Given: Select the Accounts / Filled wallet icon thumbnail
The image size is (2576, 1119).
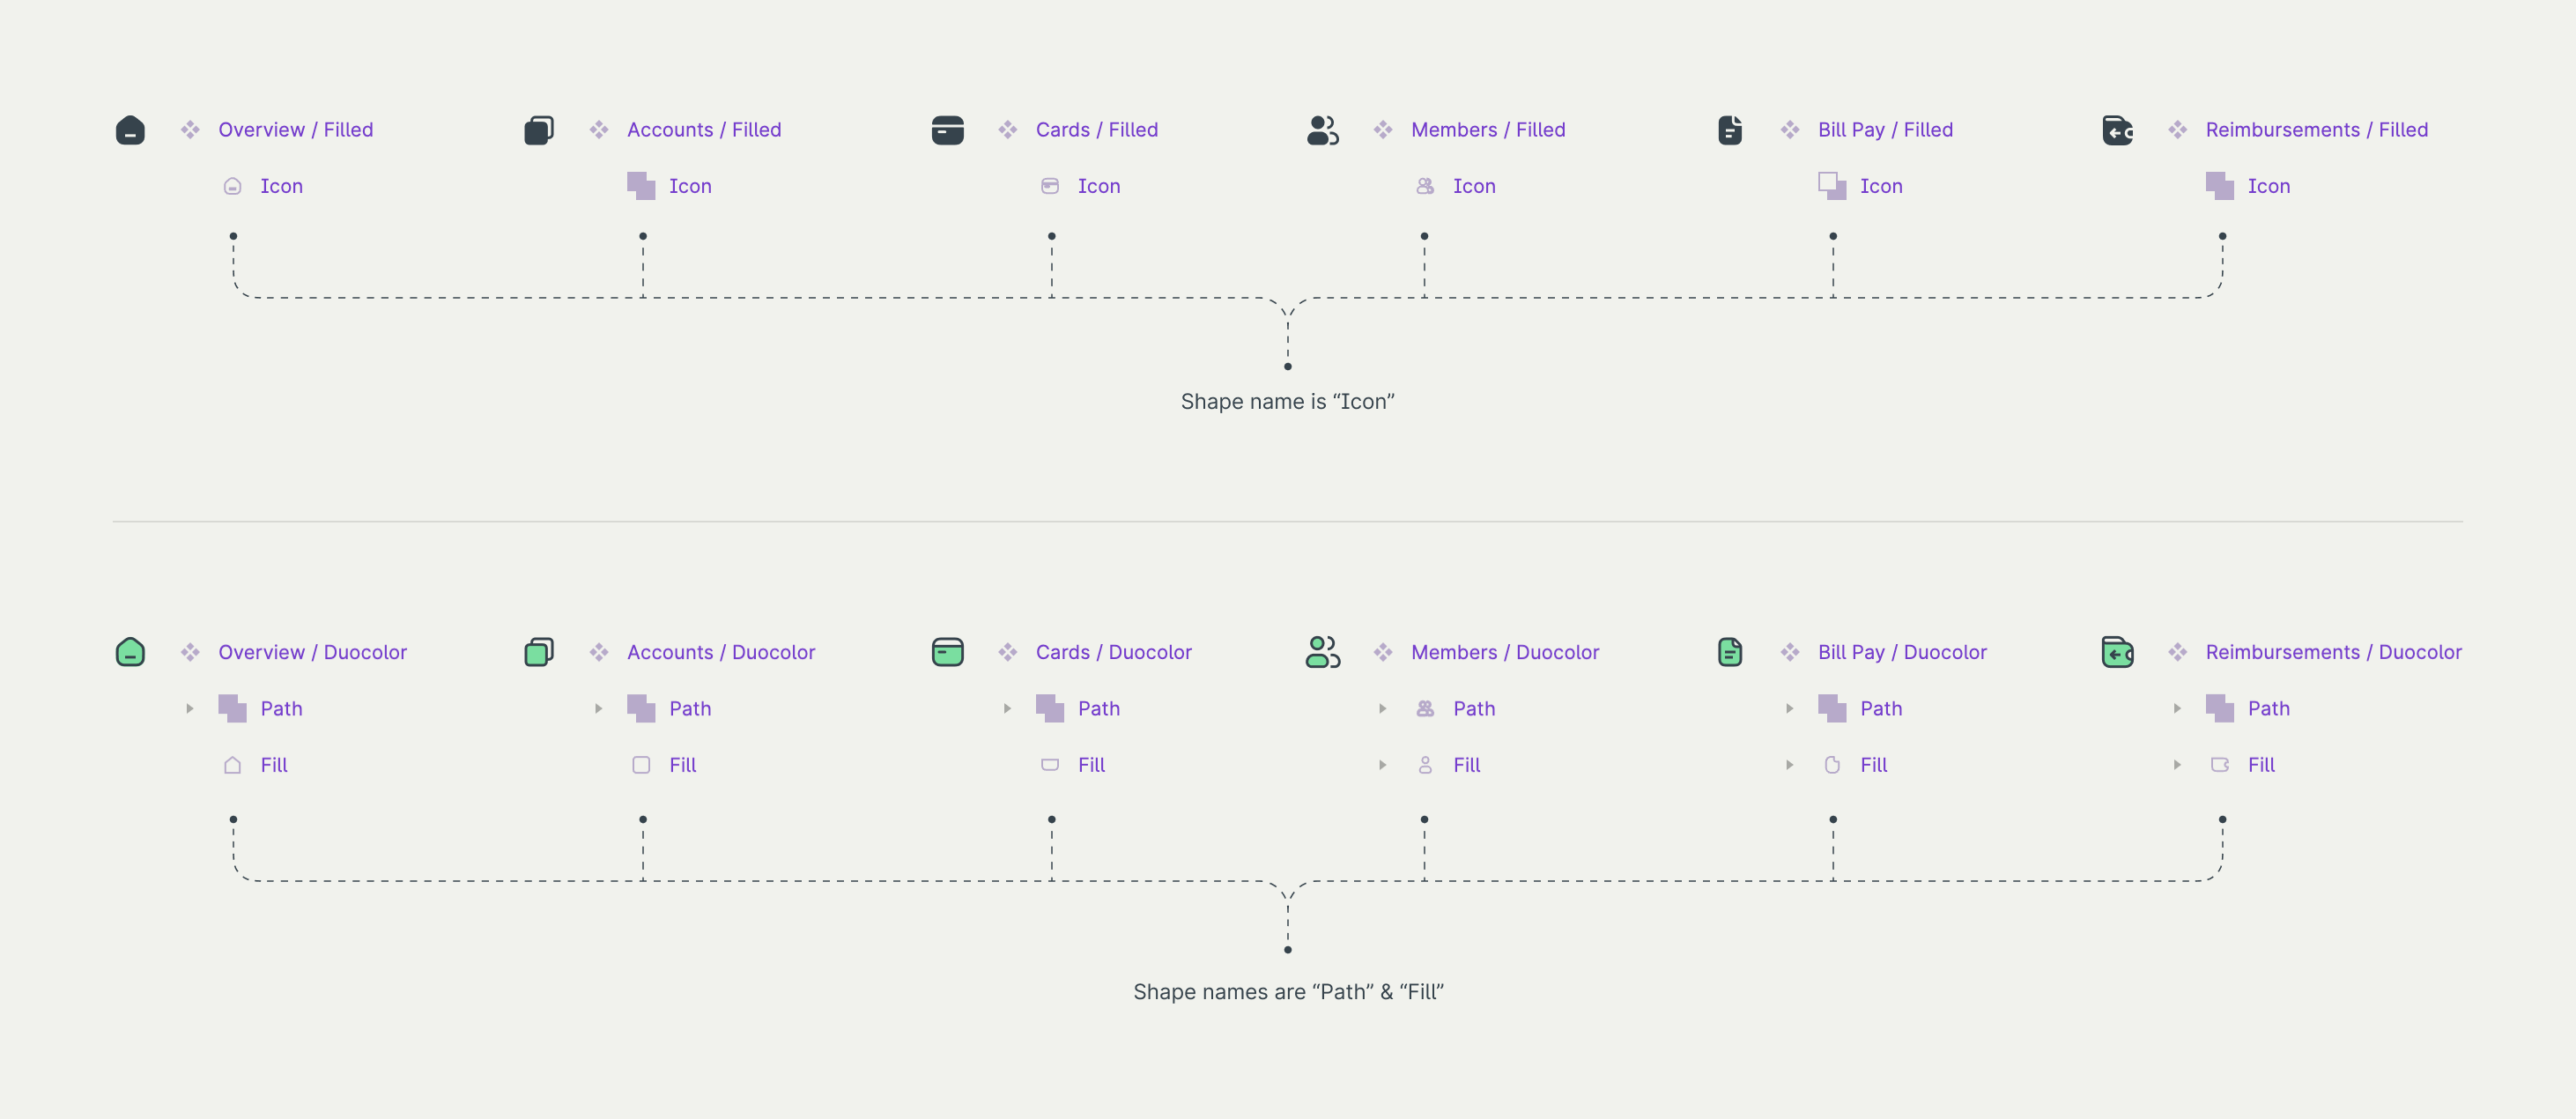Looking at the screenshot, I should [539, 129].
